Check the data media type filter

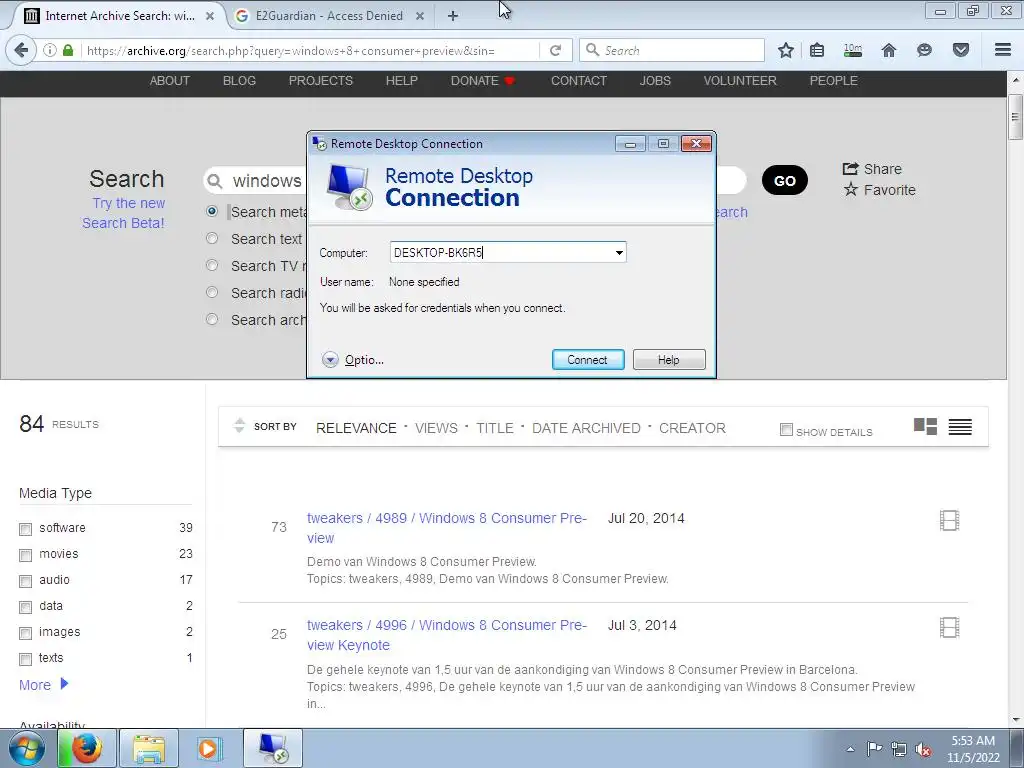pyautogui.click(x=25, y=607)
